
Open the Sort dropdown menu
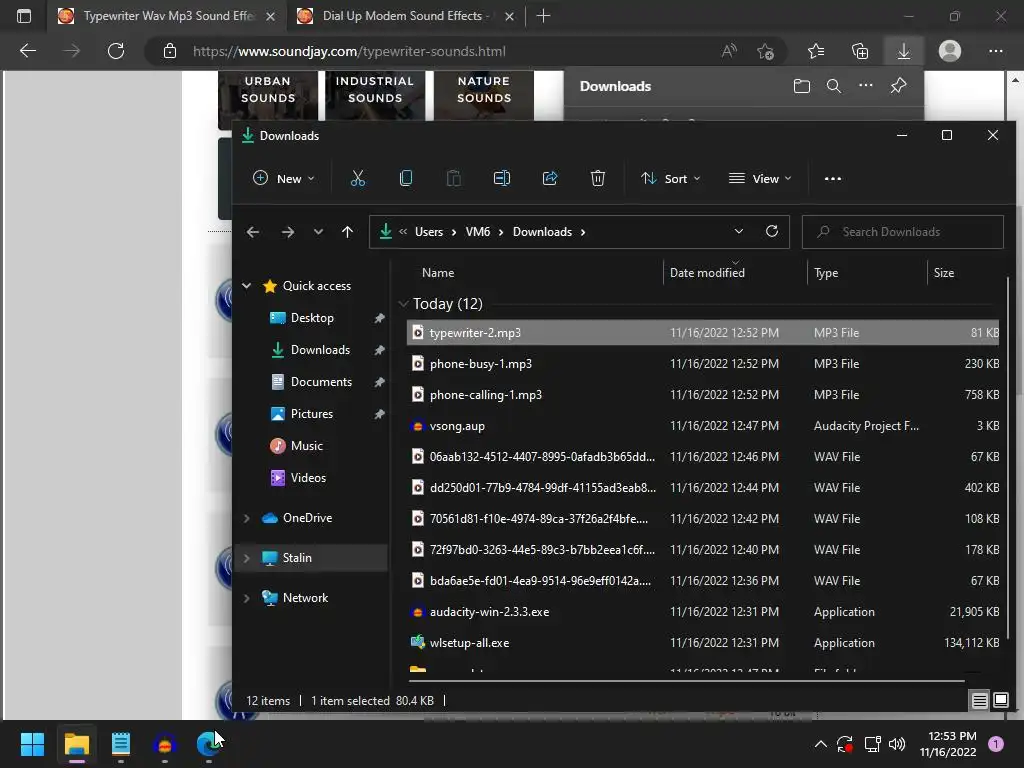click(670, 178)
